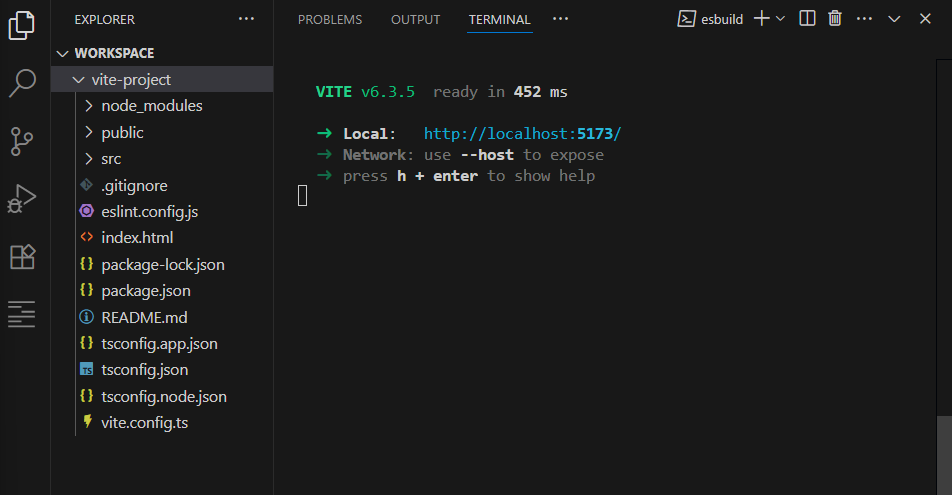
Task: Split the terminal pane
Action: [807, 19]
